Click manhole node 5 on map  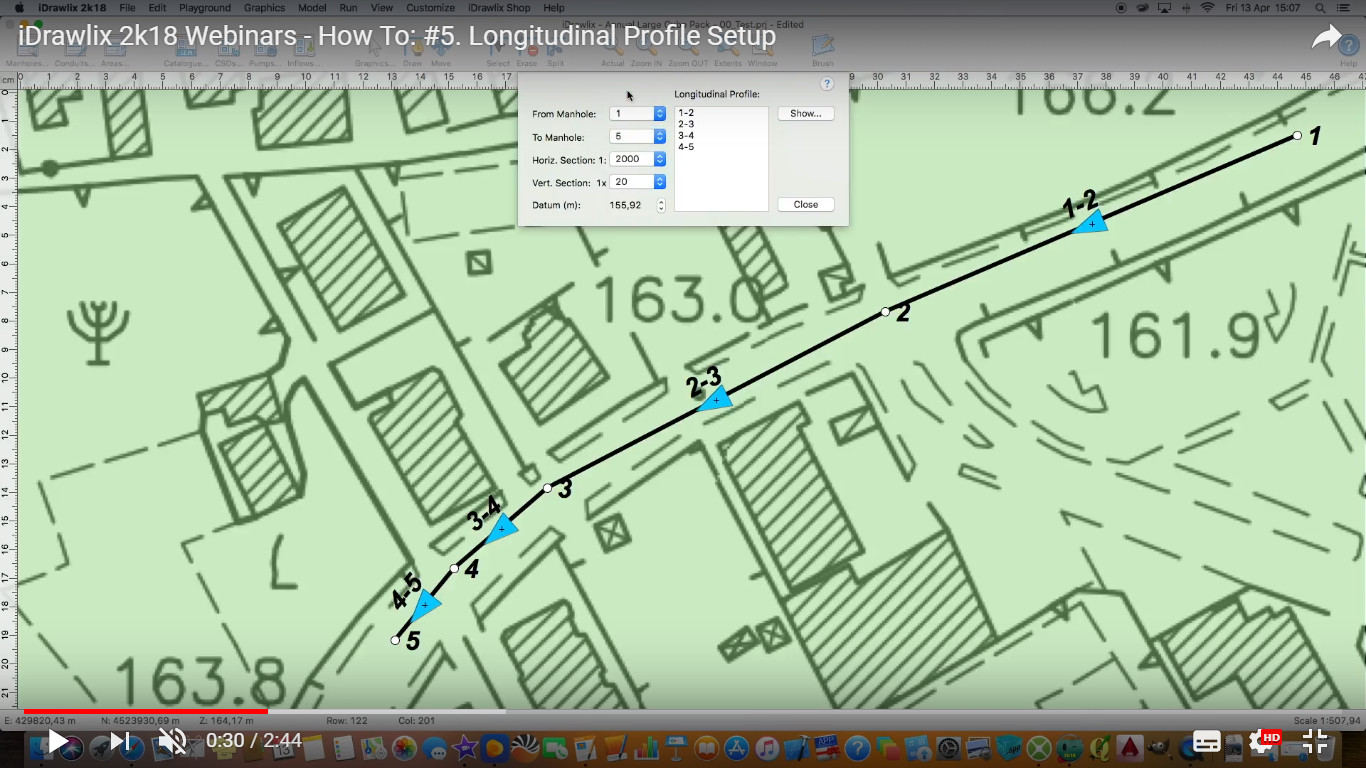[395, 640]
